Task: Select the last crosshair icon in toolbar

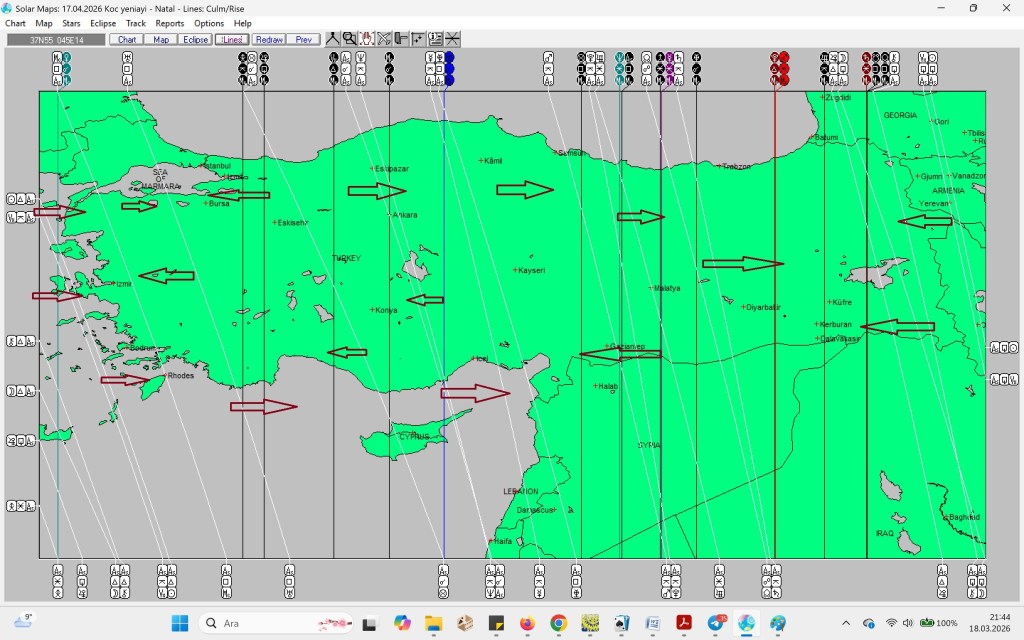Action: [453, 39]
